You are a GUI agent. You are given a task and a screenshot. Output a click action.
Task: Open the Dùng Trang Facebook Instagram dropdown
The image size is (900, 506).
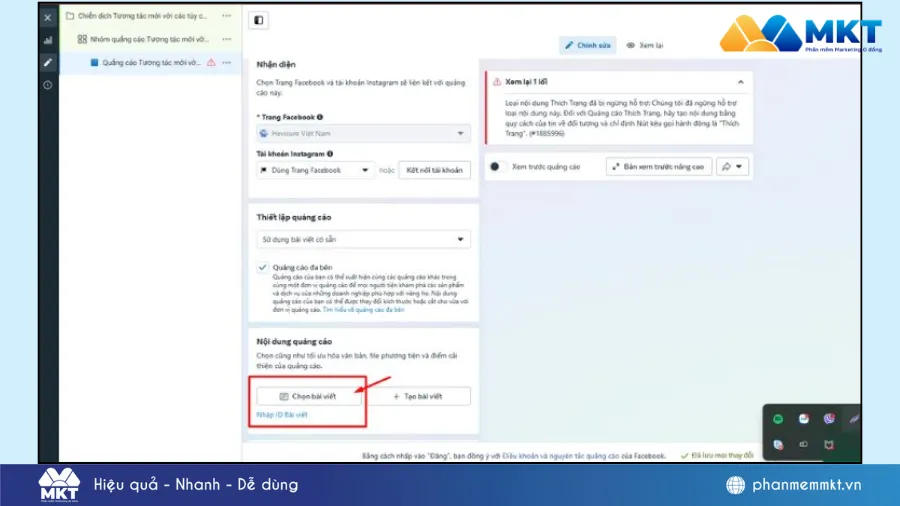(x=315, y=170)
